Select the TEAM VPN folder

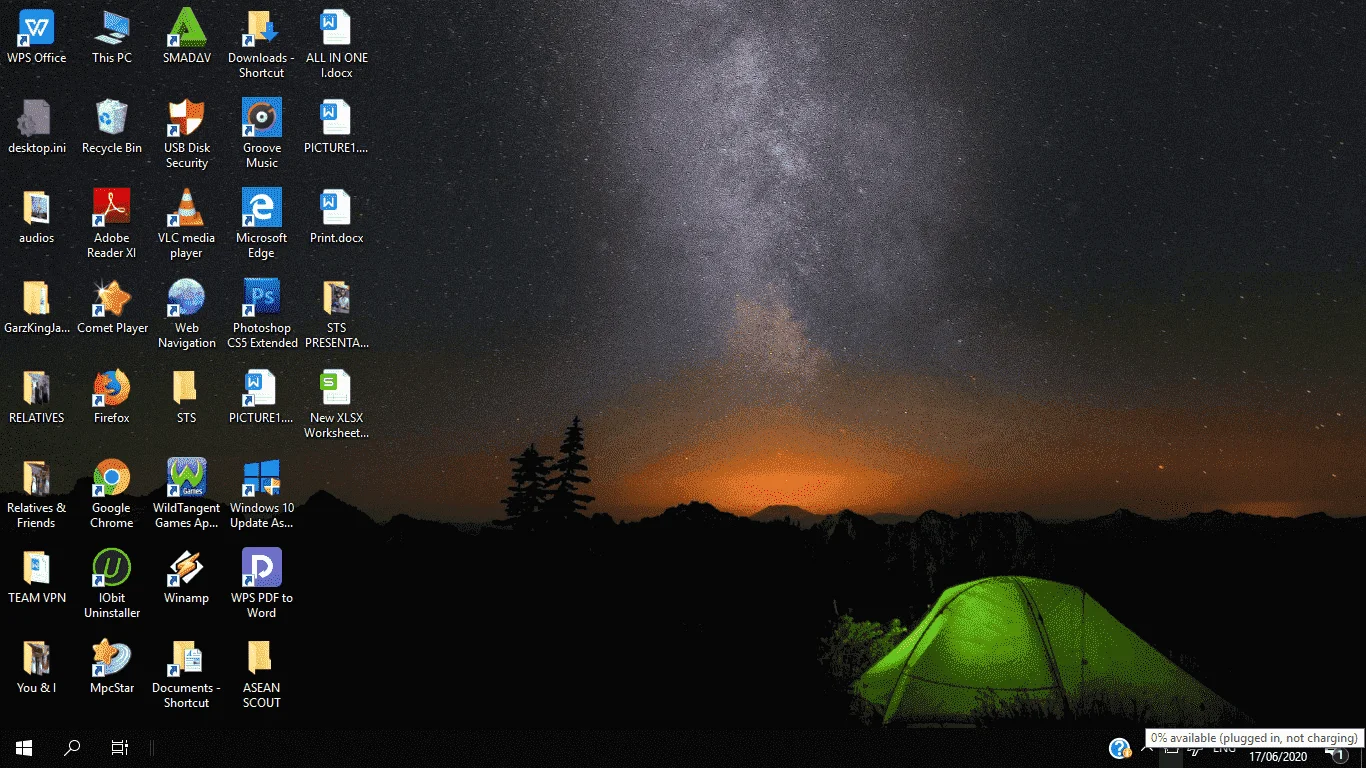(x=37, y=577)
